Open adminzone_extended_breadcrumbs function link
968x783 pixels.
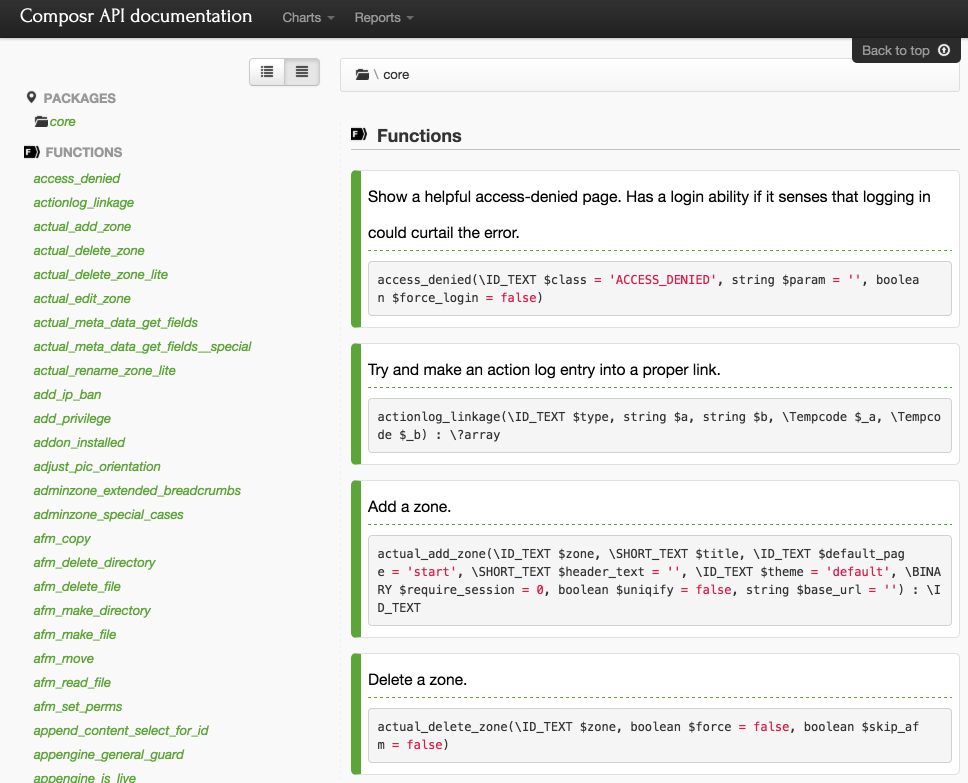point(137,491)
